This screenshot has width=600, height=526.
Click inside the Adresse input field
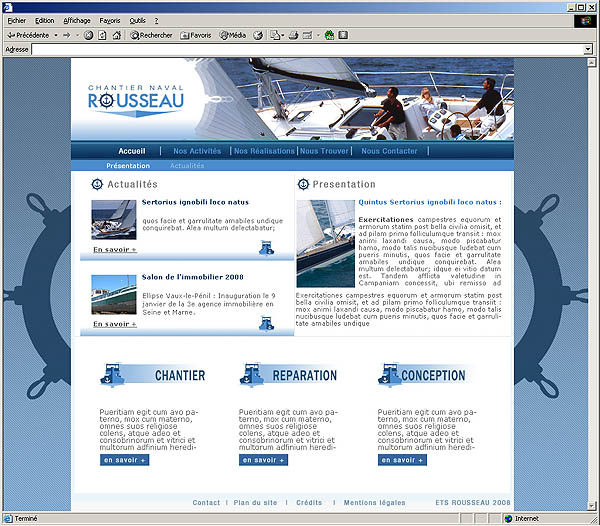308,49
